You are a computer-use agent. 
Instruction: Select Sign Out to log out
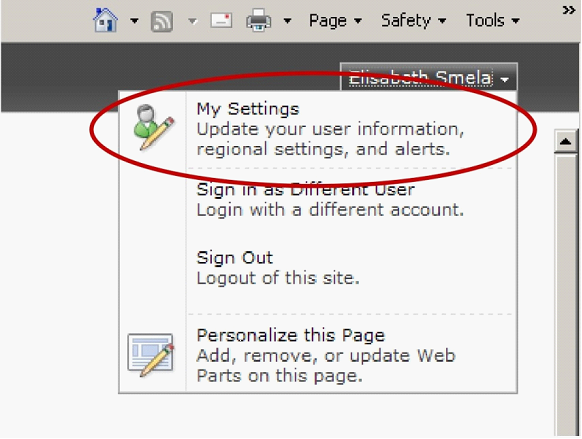(x=318, y=268)
